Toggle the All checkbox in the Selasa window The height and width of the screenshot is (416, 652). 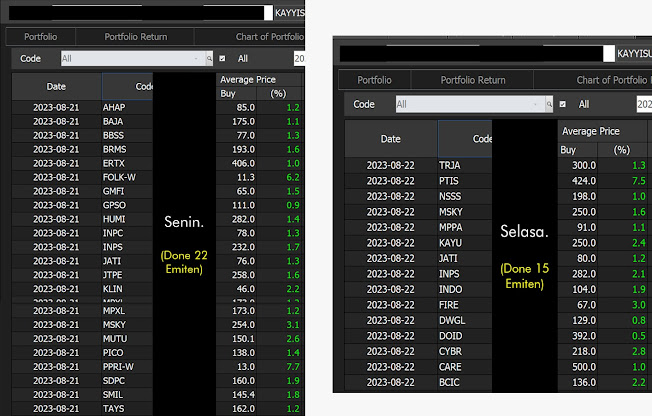563,104
